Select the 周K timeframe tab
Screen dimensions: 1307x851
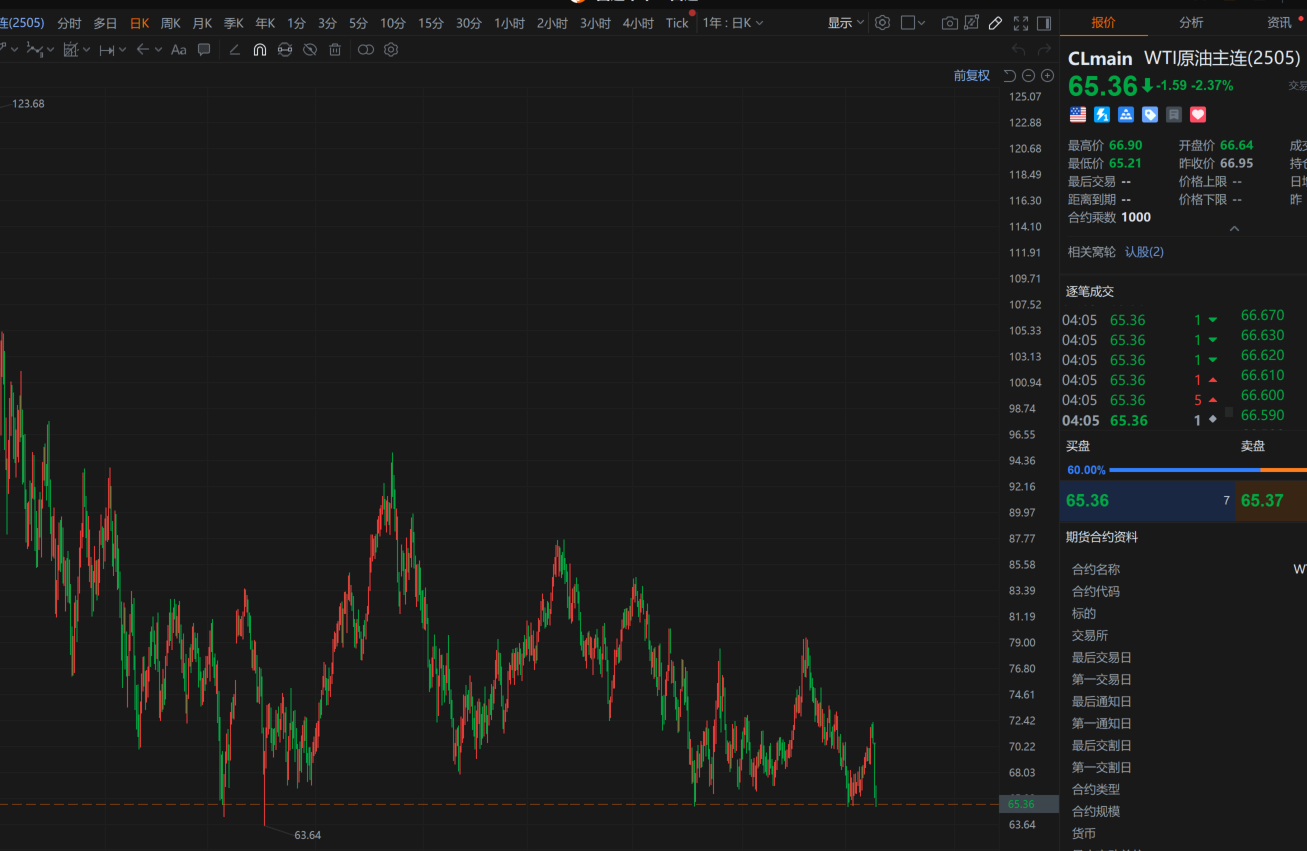[x=170, y=23]
